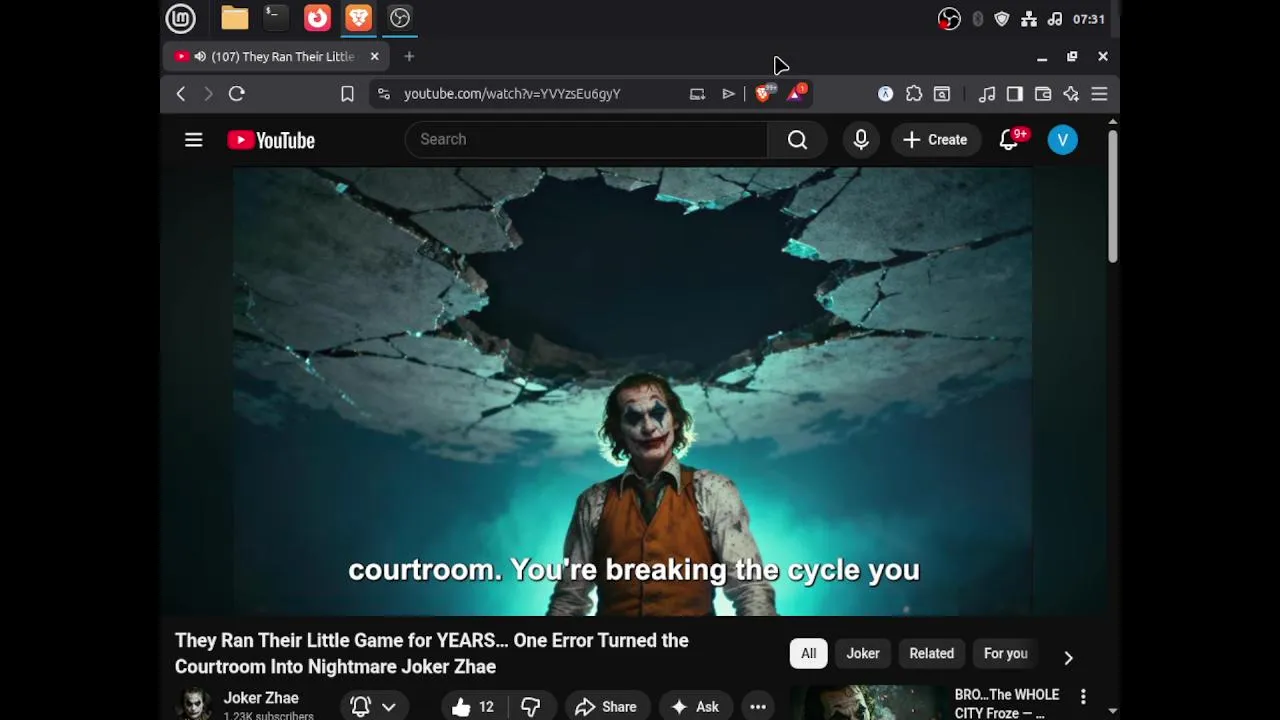
Task: Open more actions three-dot menu
Action: [x=758, y=707]
